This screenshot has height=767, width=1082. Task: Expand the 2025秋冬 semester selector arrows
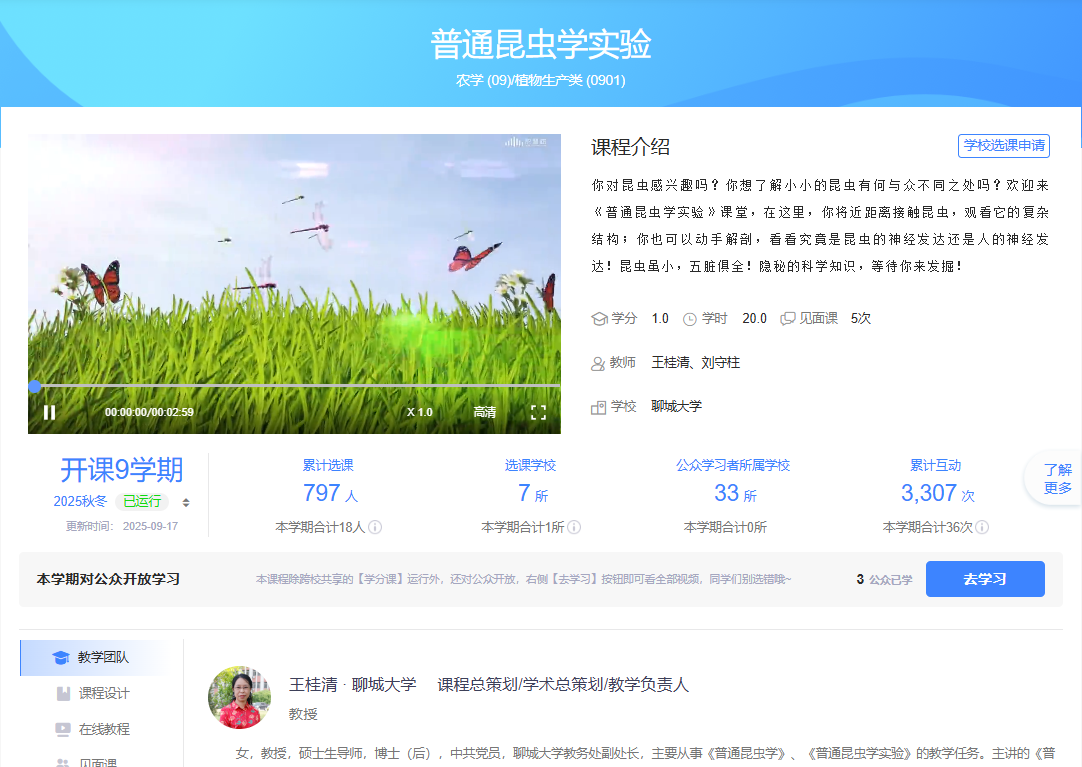(185, 502)
